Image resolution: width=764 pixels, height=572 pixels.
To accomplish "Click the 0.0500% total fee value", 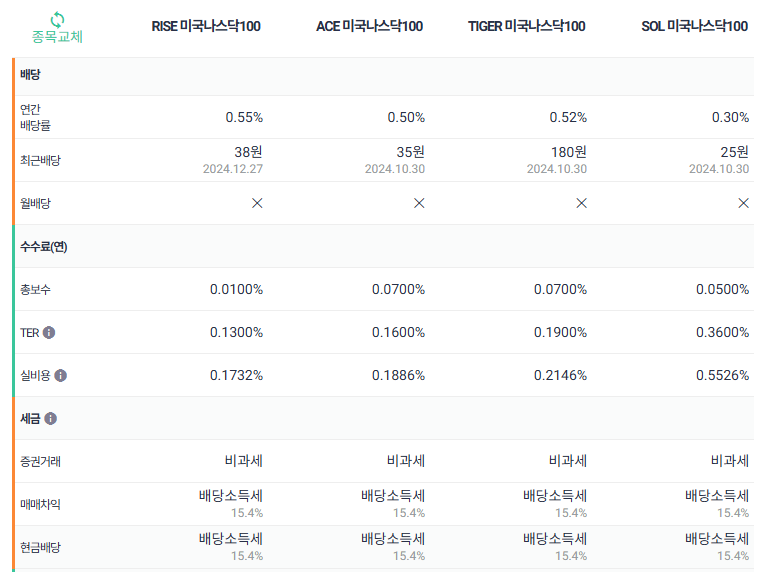I will tap(723, 289).
